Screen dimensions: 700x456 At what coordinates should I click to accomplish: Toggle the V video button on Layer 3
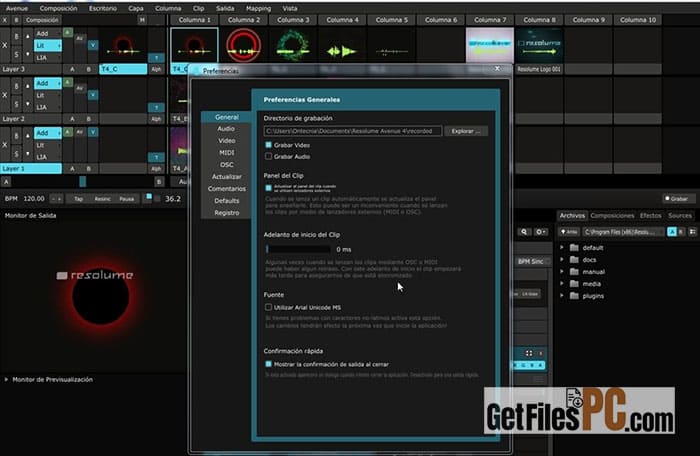click(x=93, y=45)
